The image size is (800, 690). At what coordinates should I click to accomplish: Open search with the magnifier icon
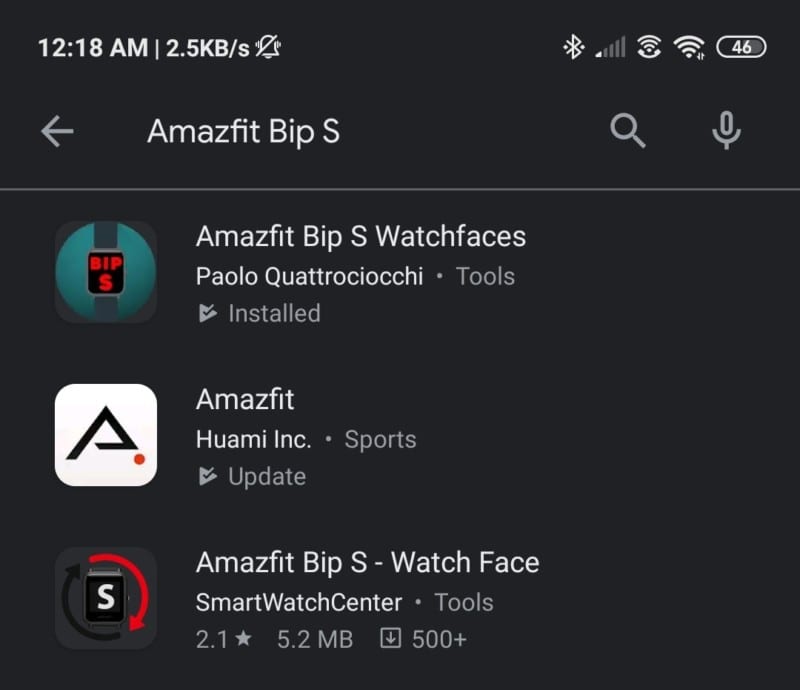coord(628,131)
